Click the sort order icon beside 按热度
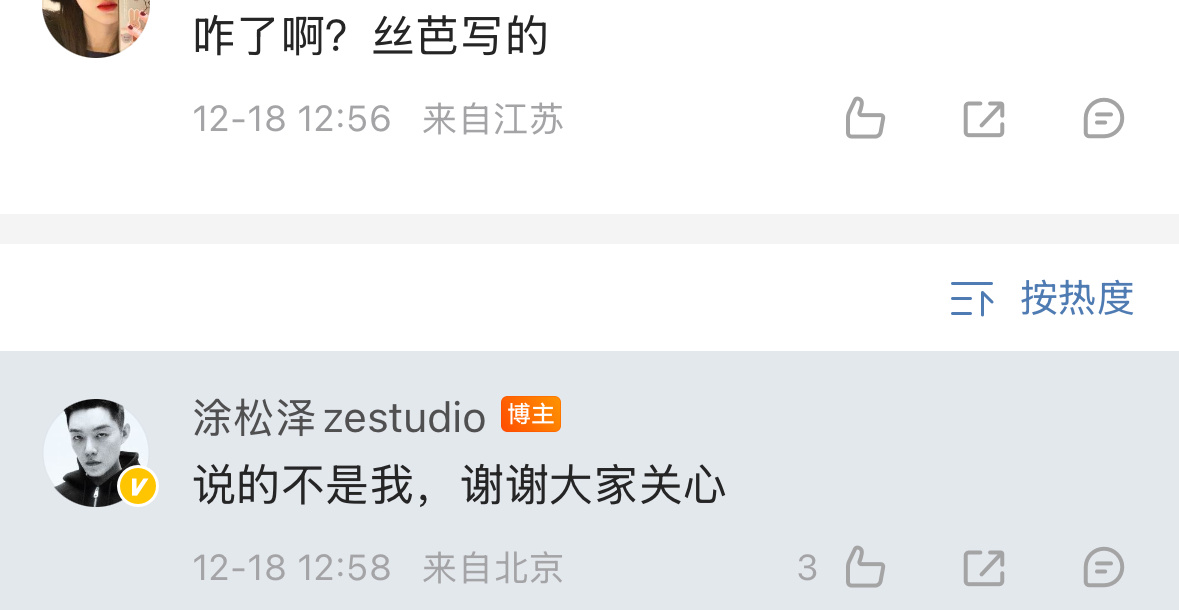The width and height of the screenshot is (1179, 610). (971, 299)
